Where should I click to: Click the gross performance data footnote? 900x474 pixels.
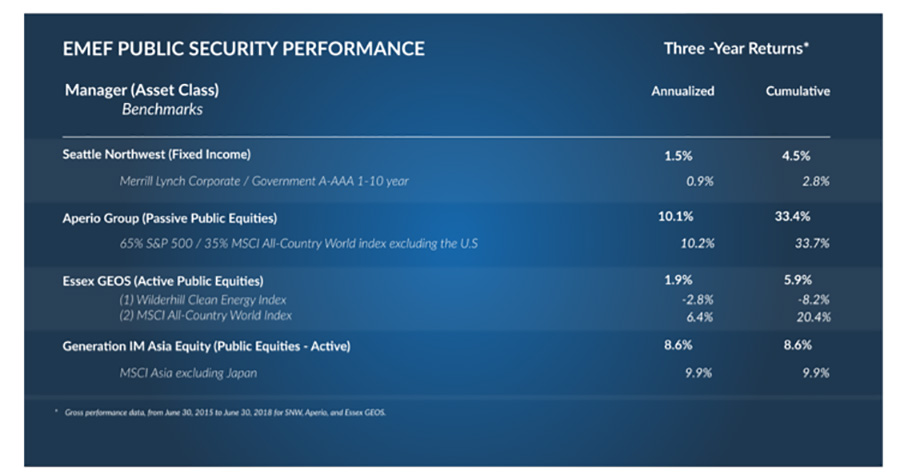point(225,413)
